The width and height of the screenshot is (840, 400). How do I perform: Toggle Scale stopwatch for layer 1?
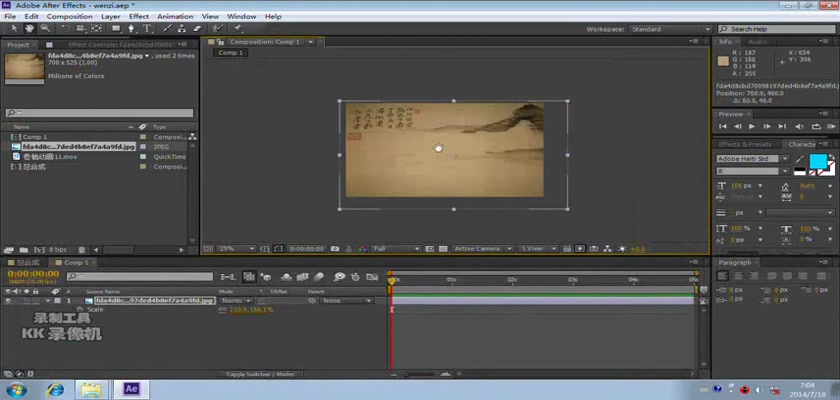click(x=81, y=310)
